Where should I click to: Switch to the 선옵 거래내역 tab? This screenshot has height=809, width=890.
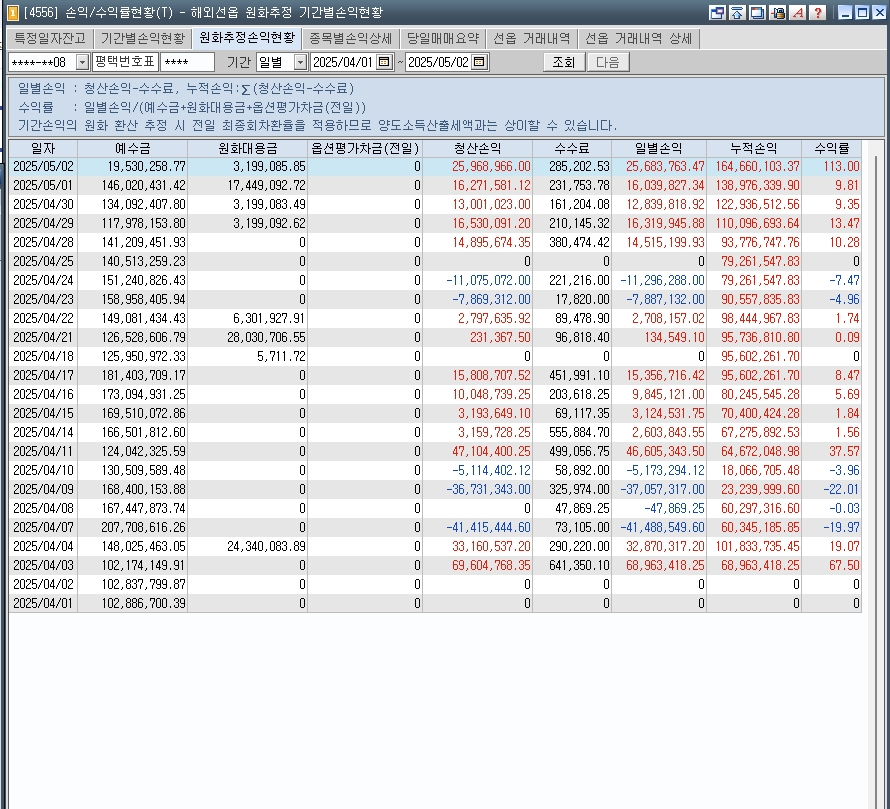531,39
